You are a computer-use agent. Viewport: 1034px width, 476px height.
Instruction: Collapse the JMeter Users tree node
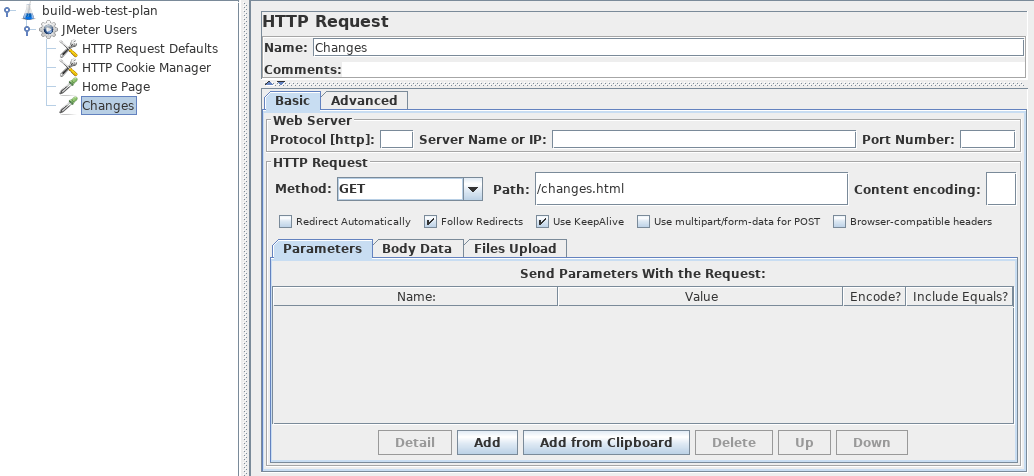(x=28, y=30)
